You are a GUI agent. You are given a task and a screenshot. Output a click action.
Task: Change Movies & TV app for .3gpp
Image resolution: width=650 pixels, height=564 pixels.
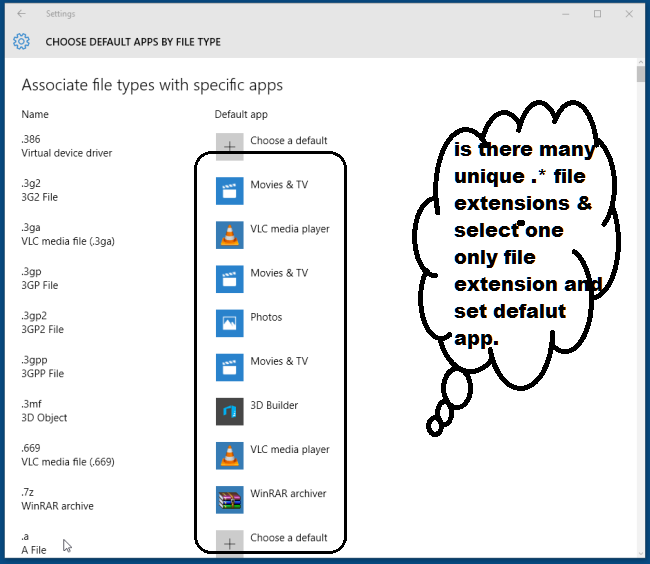[279, 361]
